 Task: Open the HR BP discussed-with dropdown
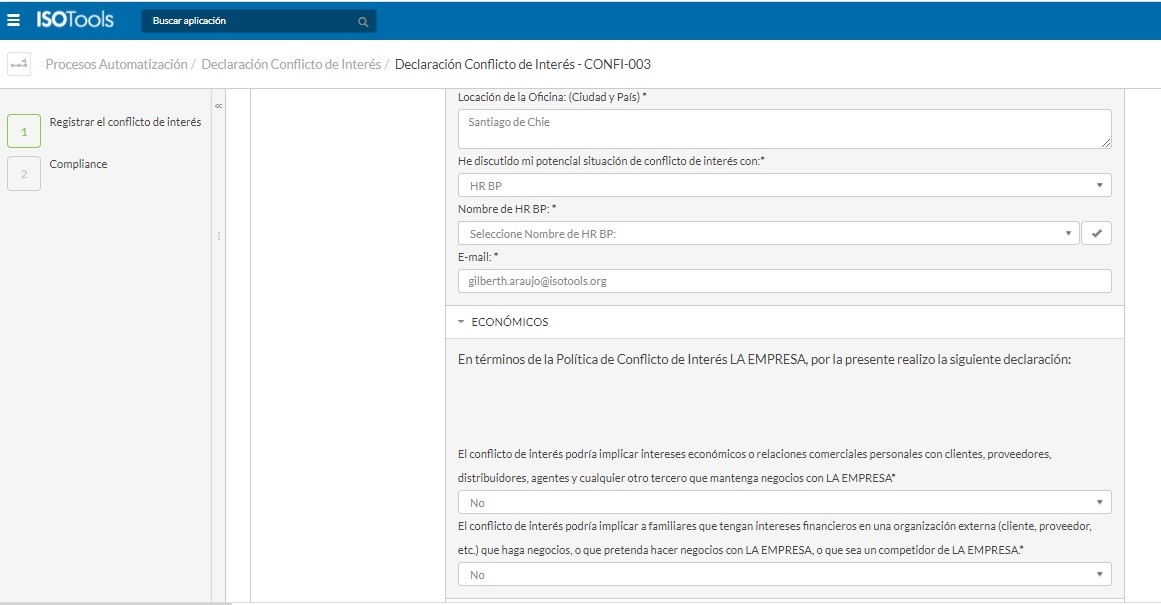tap(784, 185)
